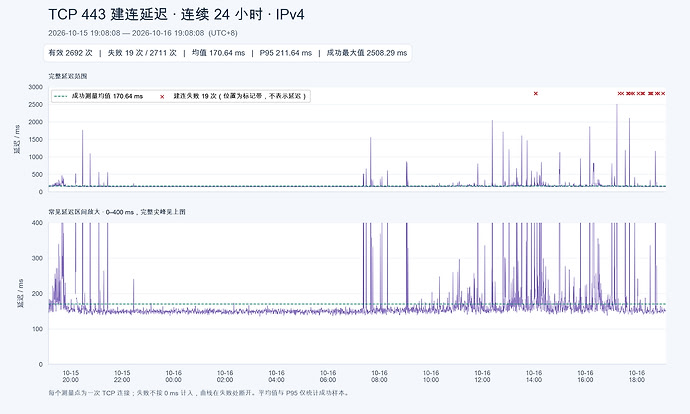Click the x-axis tick "10-16 10:00"
Viewport: 690px width, 414px height.
click(x=431, y=376)
